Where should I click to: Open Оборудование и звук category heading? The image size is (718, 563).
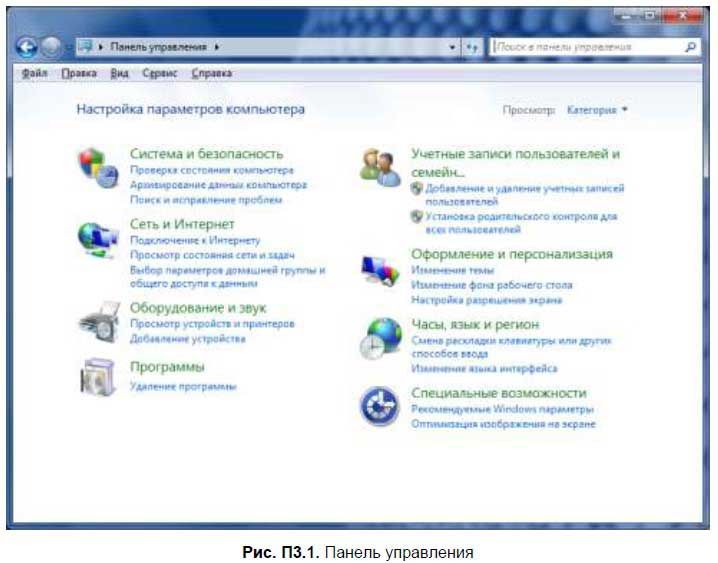(198, 308)
